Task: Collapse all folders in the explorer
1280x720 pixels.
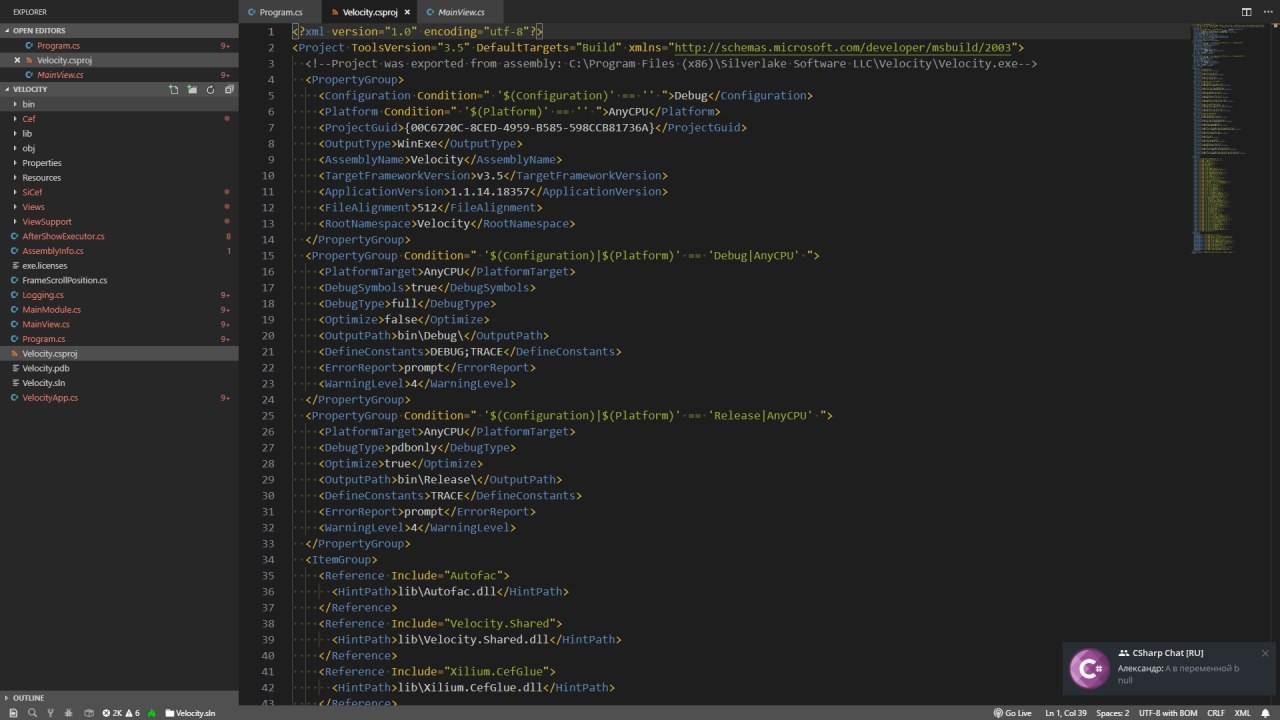Action: 229,89
